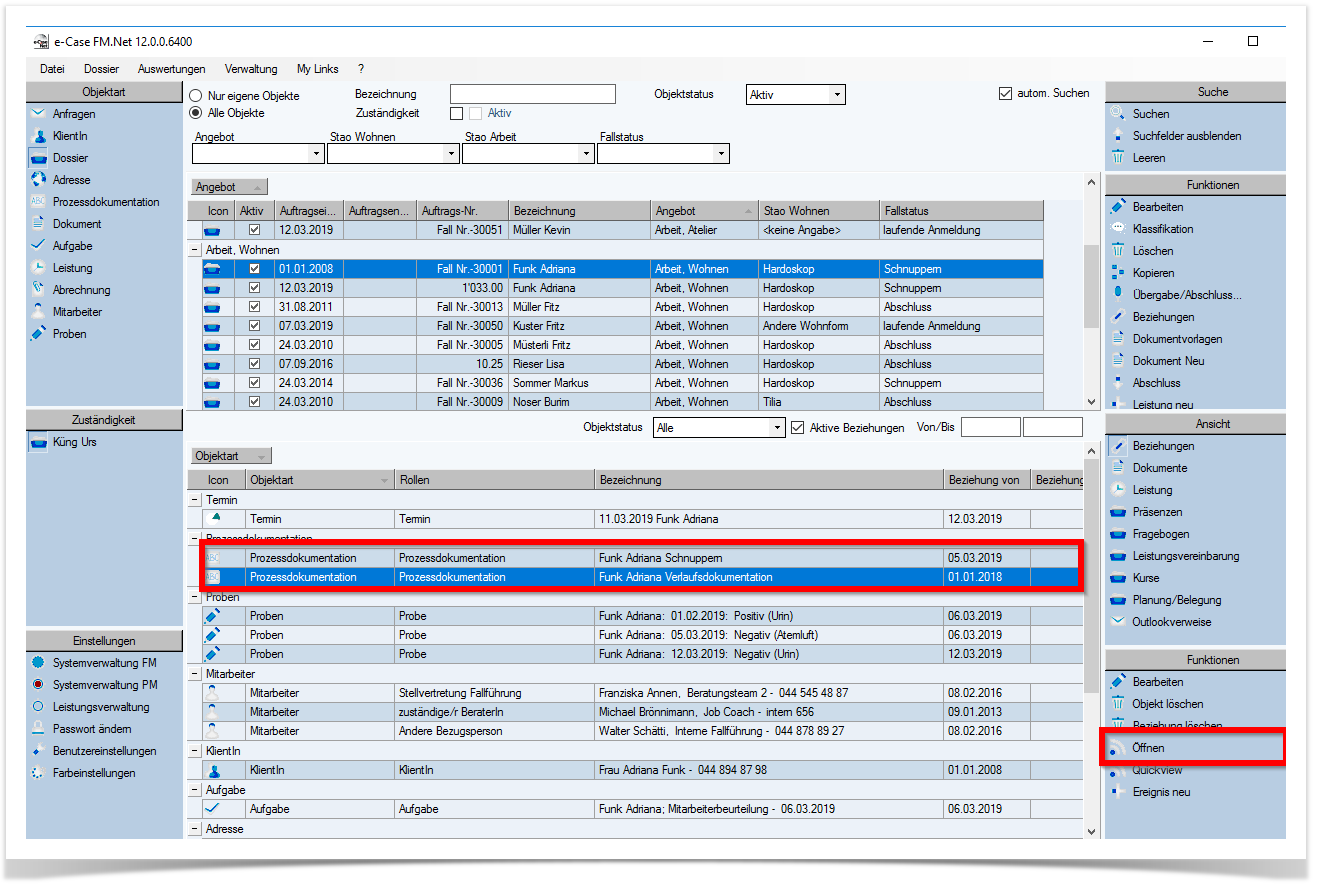Viewport: 1320px width, 888px height.
Task: Open Adresse via its globe icon
Action: [38, 180]
